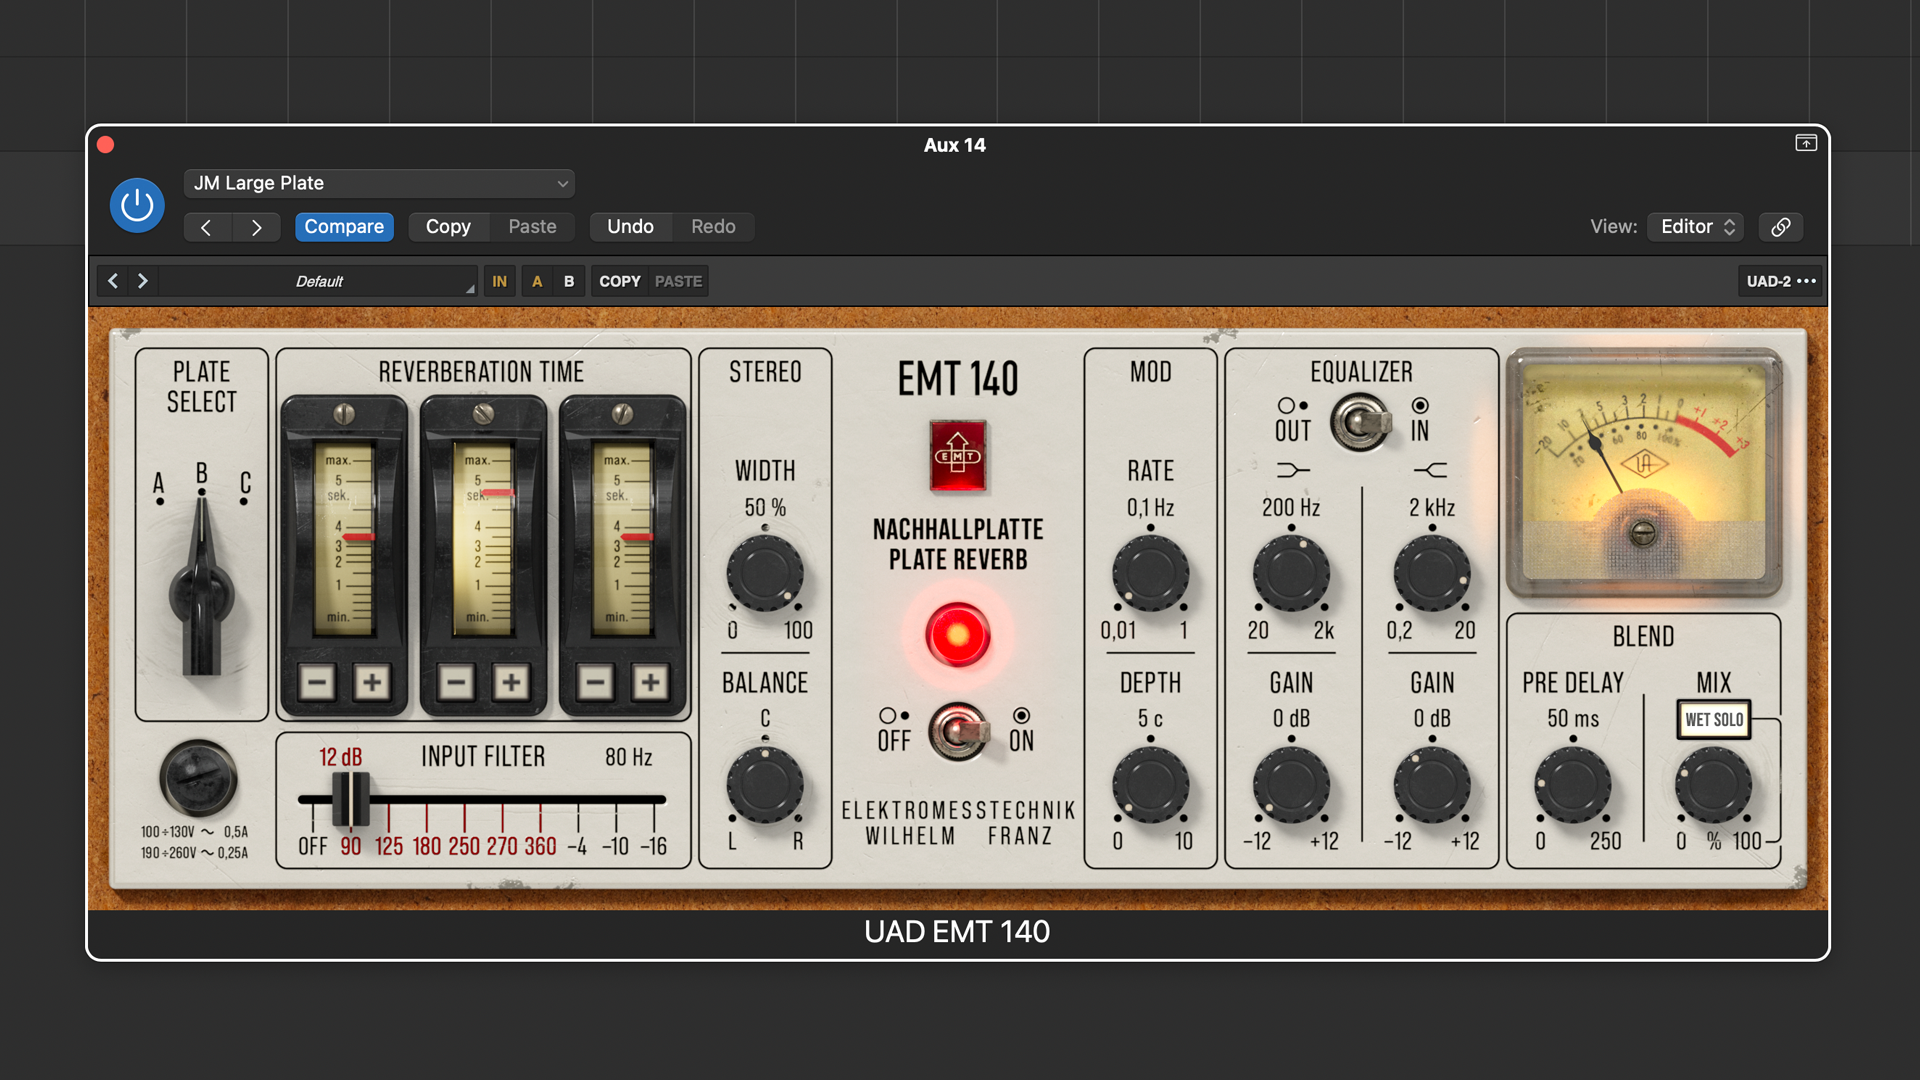The height and width of the screenshot is (1080, 1920).
Task: Click the 200 Hz low frequency knob
Action: point(1291,573)
